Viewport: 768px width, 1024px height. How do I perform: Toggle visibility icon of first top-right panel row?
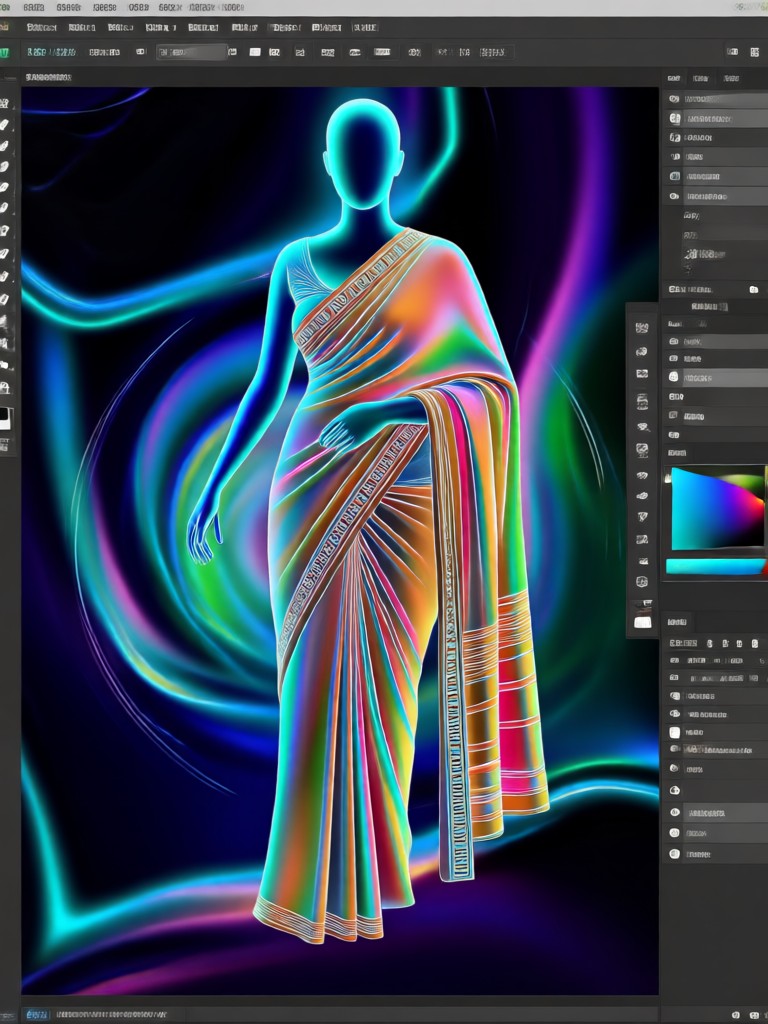tap(674, 99)
